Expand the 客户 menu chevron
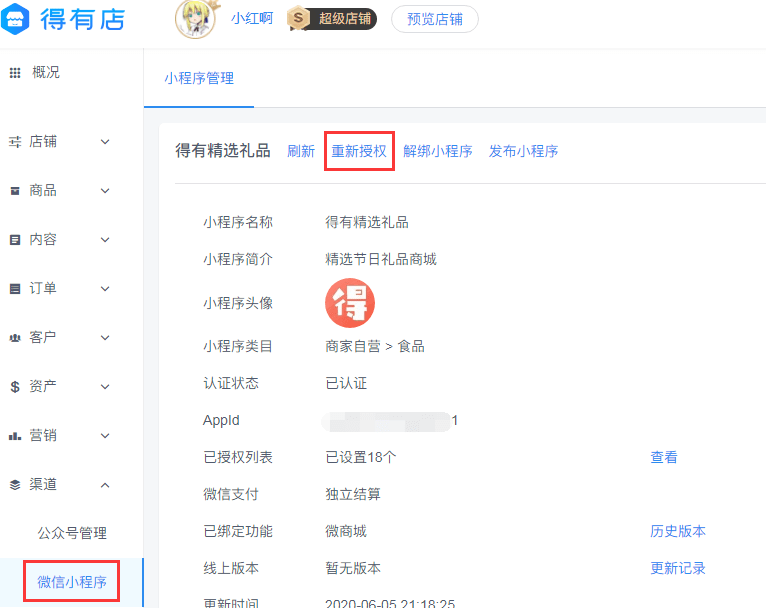The width and height of the screenshot is (766, 608). click(105, 337)
